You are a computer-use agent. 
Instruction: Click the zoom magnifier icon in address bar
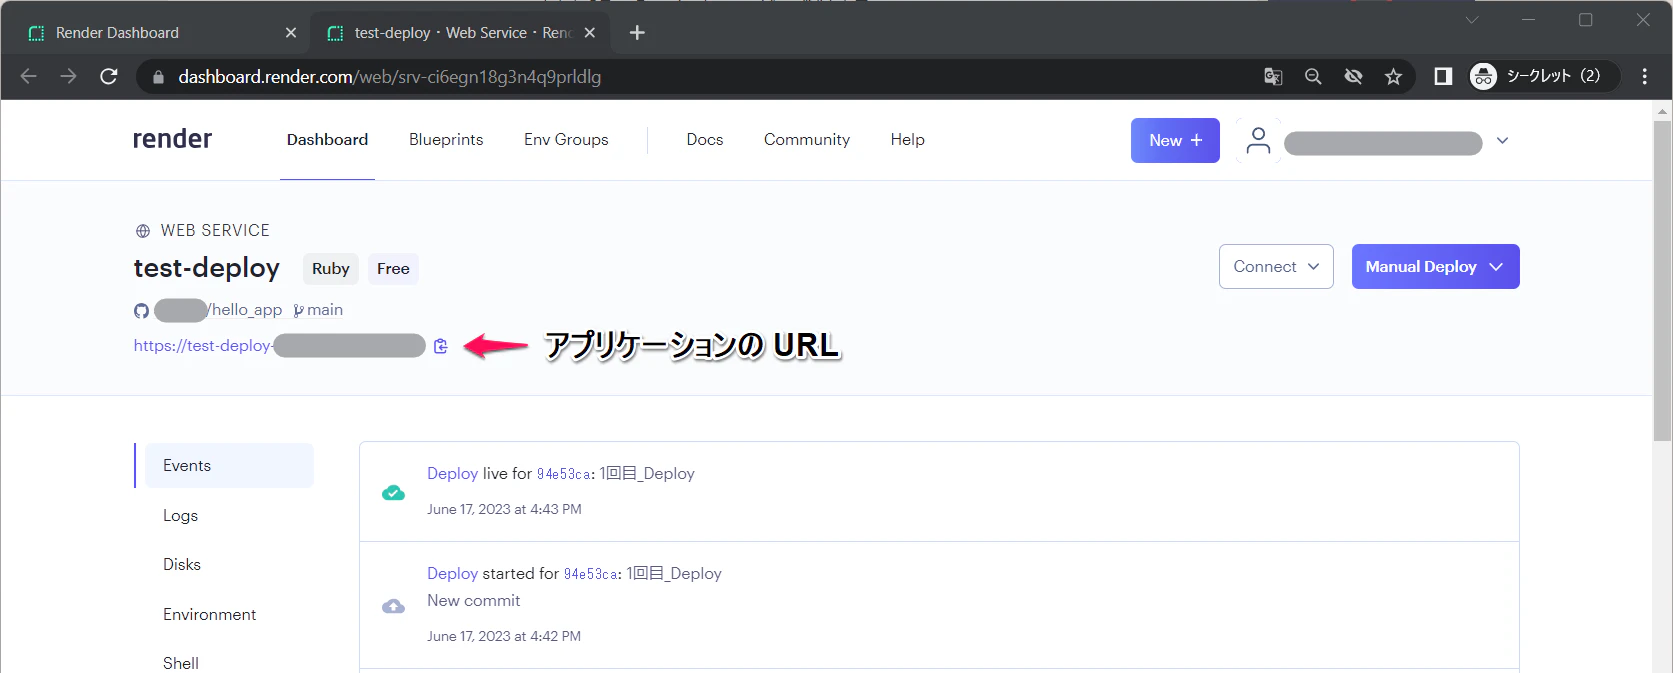(x=1313, y=77)
